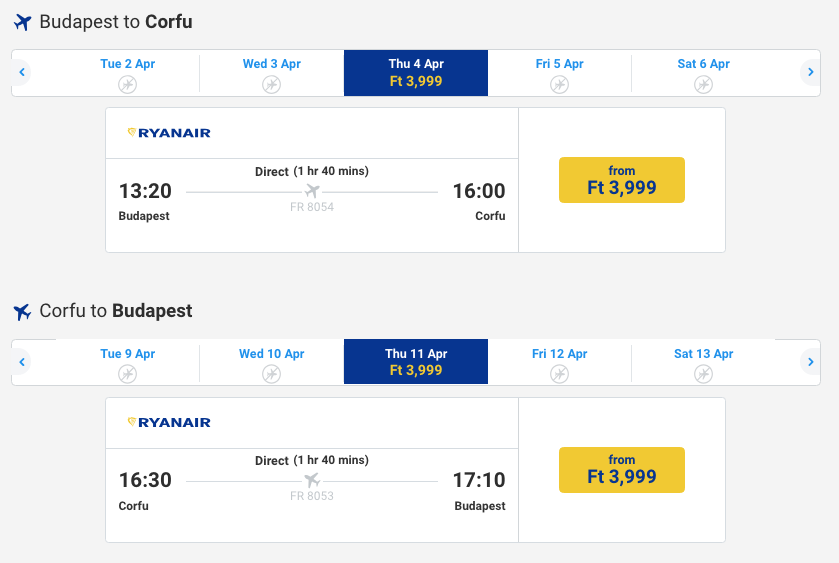Select outbound fare from Ft 3,999 button

coord(621,180)
